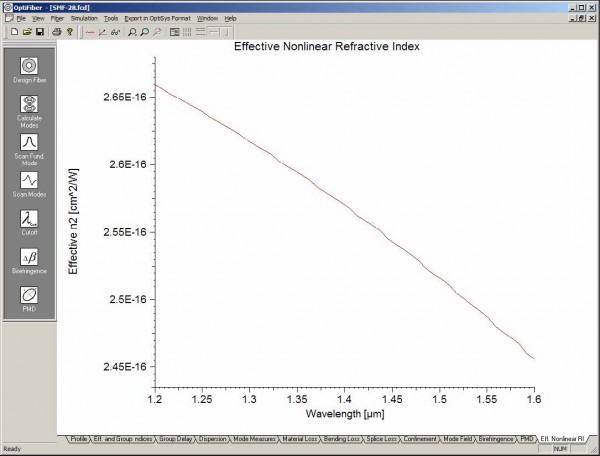This screenshot has height=456, width=600.
Task: Click the 2.45E-16 y-axis value
Action: (x=125, y=366)
